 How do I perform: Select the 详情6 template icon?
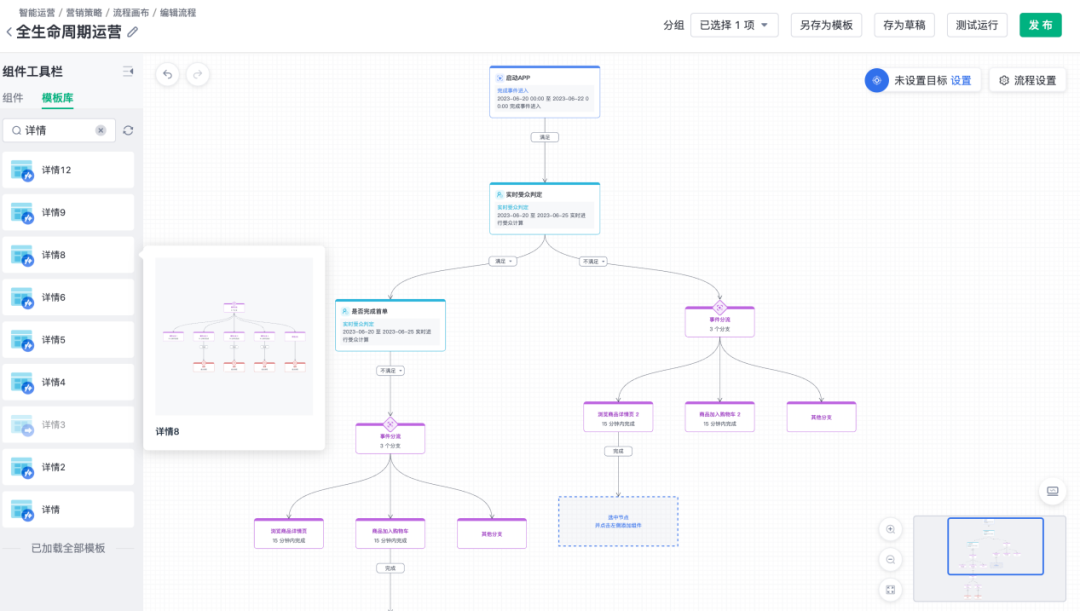coord(22,298)
